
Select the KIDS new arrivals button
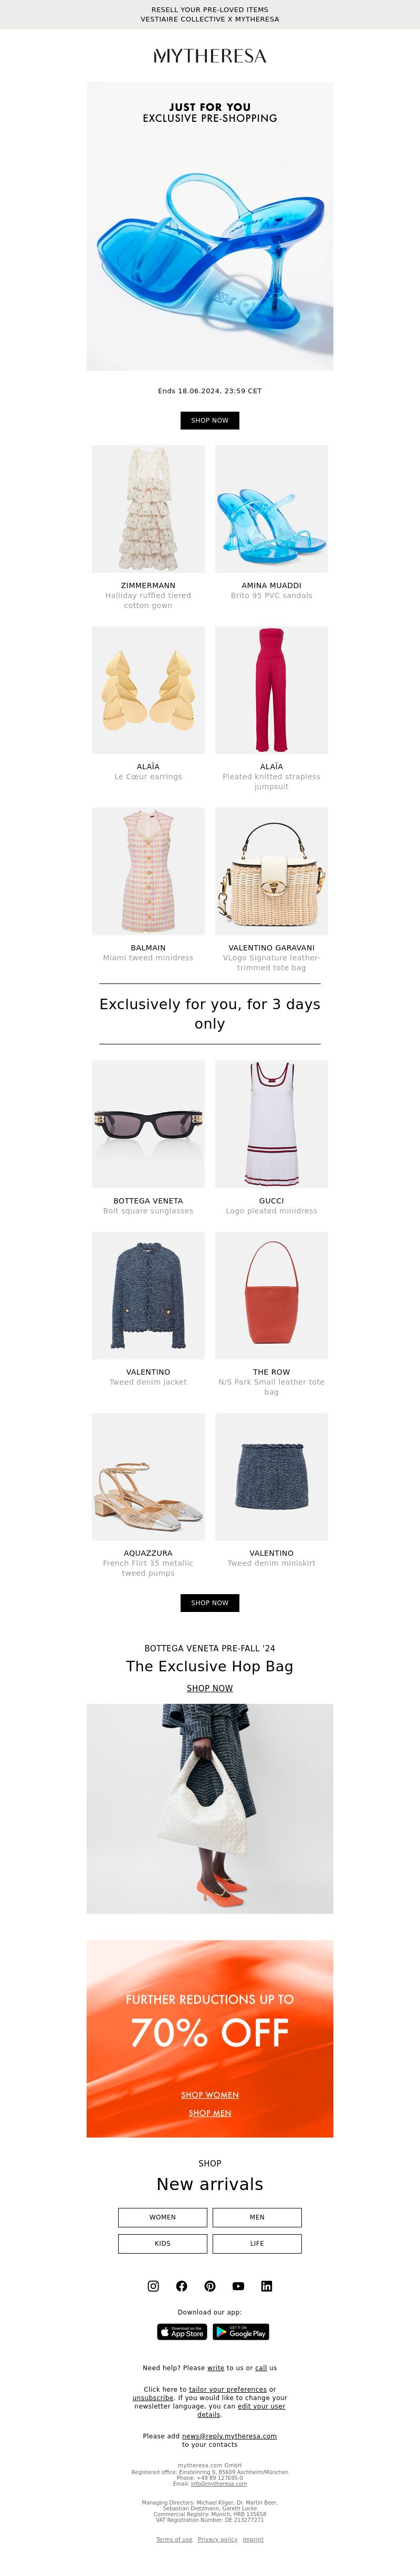pos(163,2243)
